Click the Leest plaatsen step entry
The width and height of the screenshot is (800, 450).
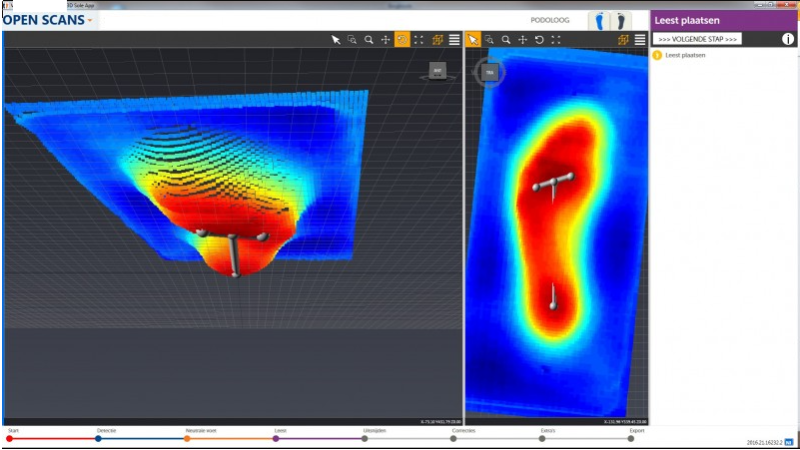[685, 55]
